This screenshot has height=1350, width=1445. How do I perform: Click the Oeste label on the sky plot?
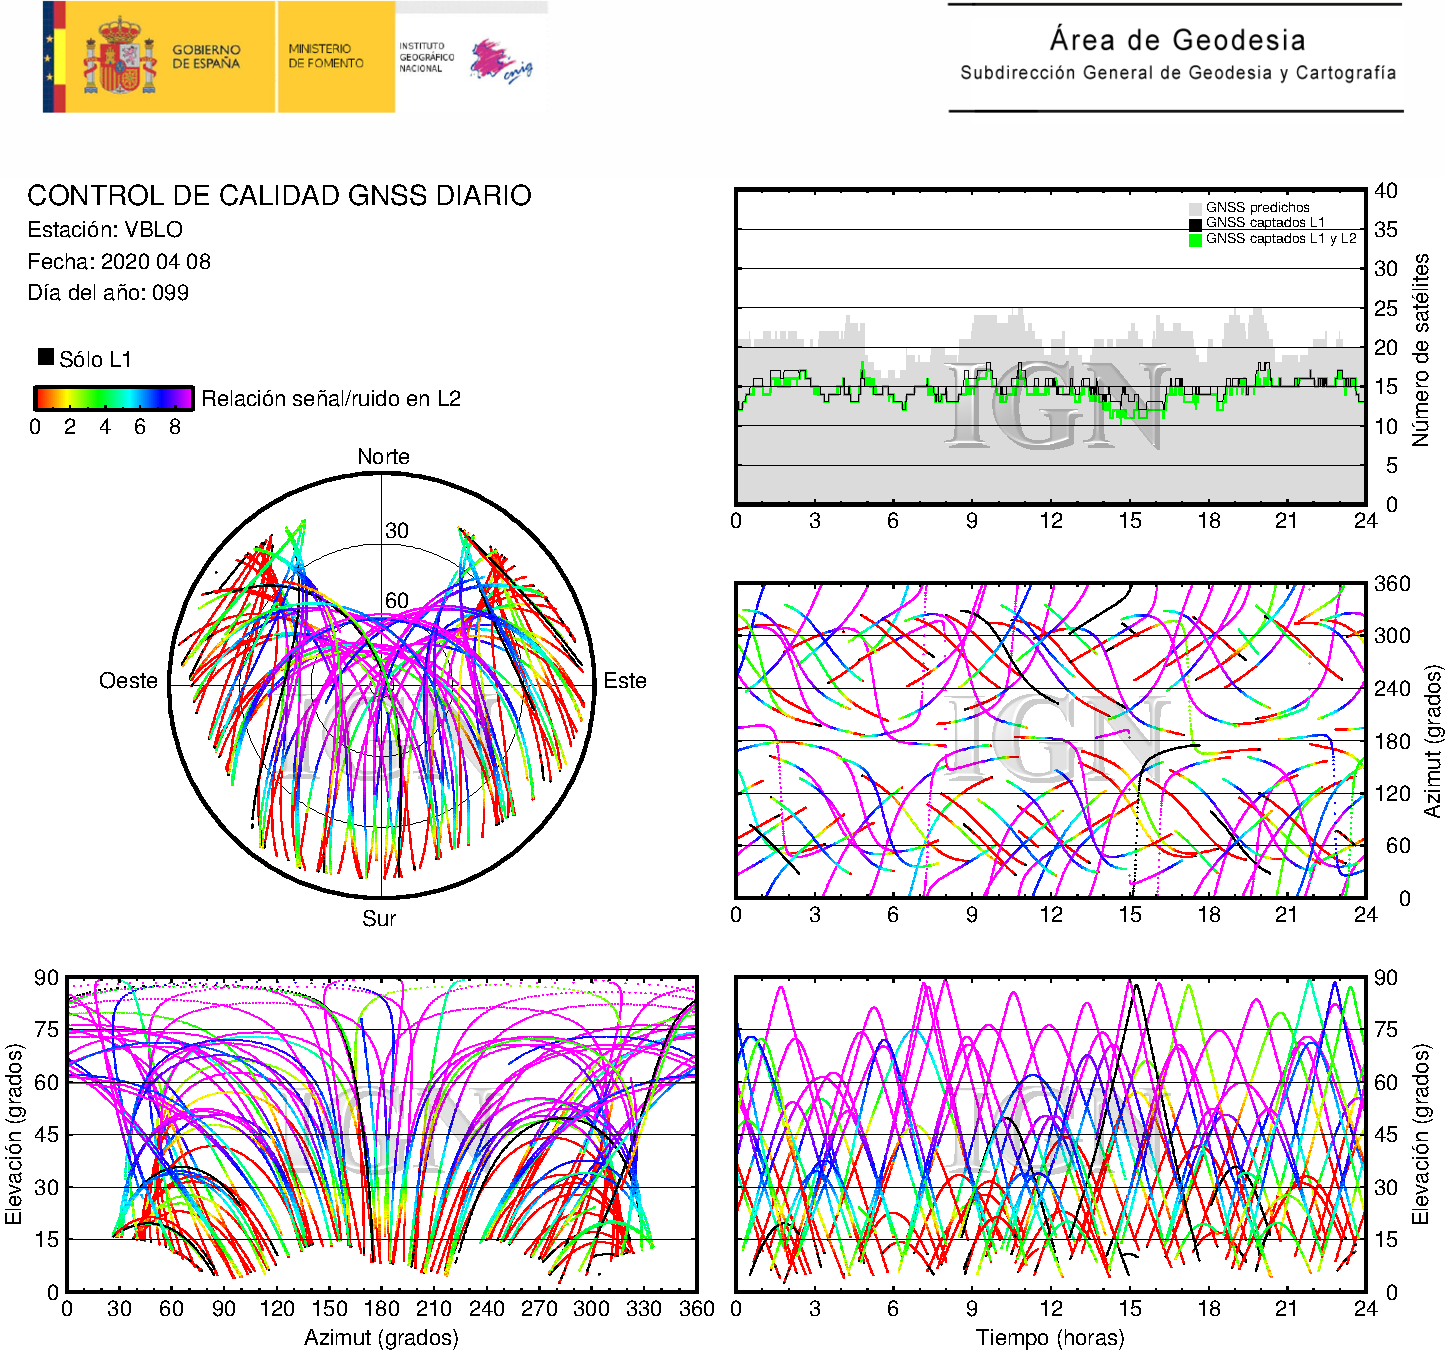pos(128,681)
